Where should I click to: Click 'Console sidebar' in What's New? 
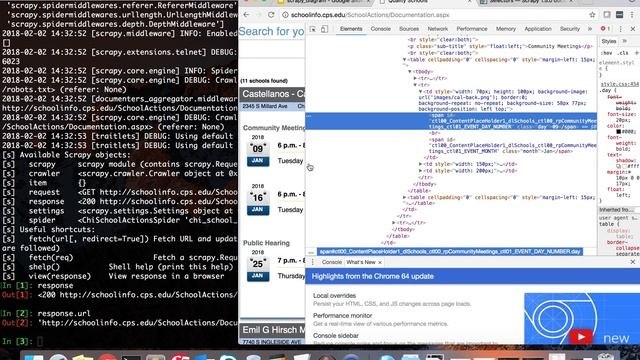coord(336,336)
